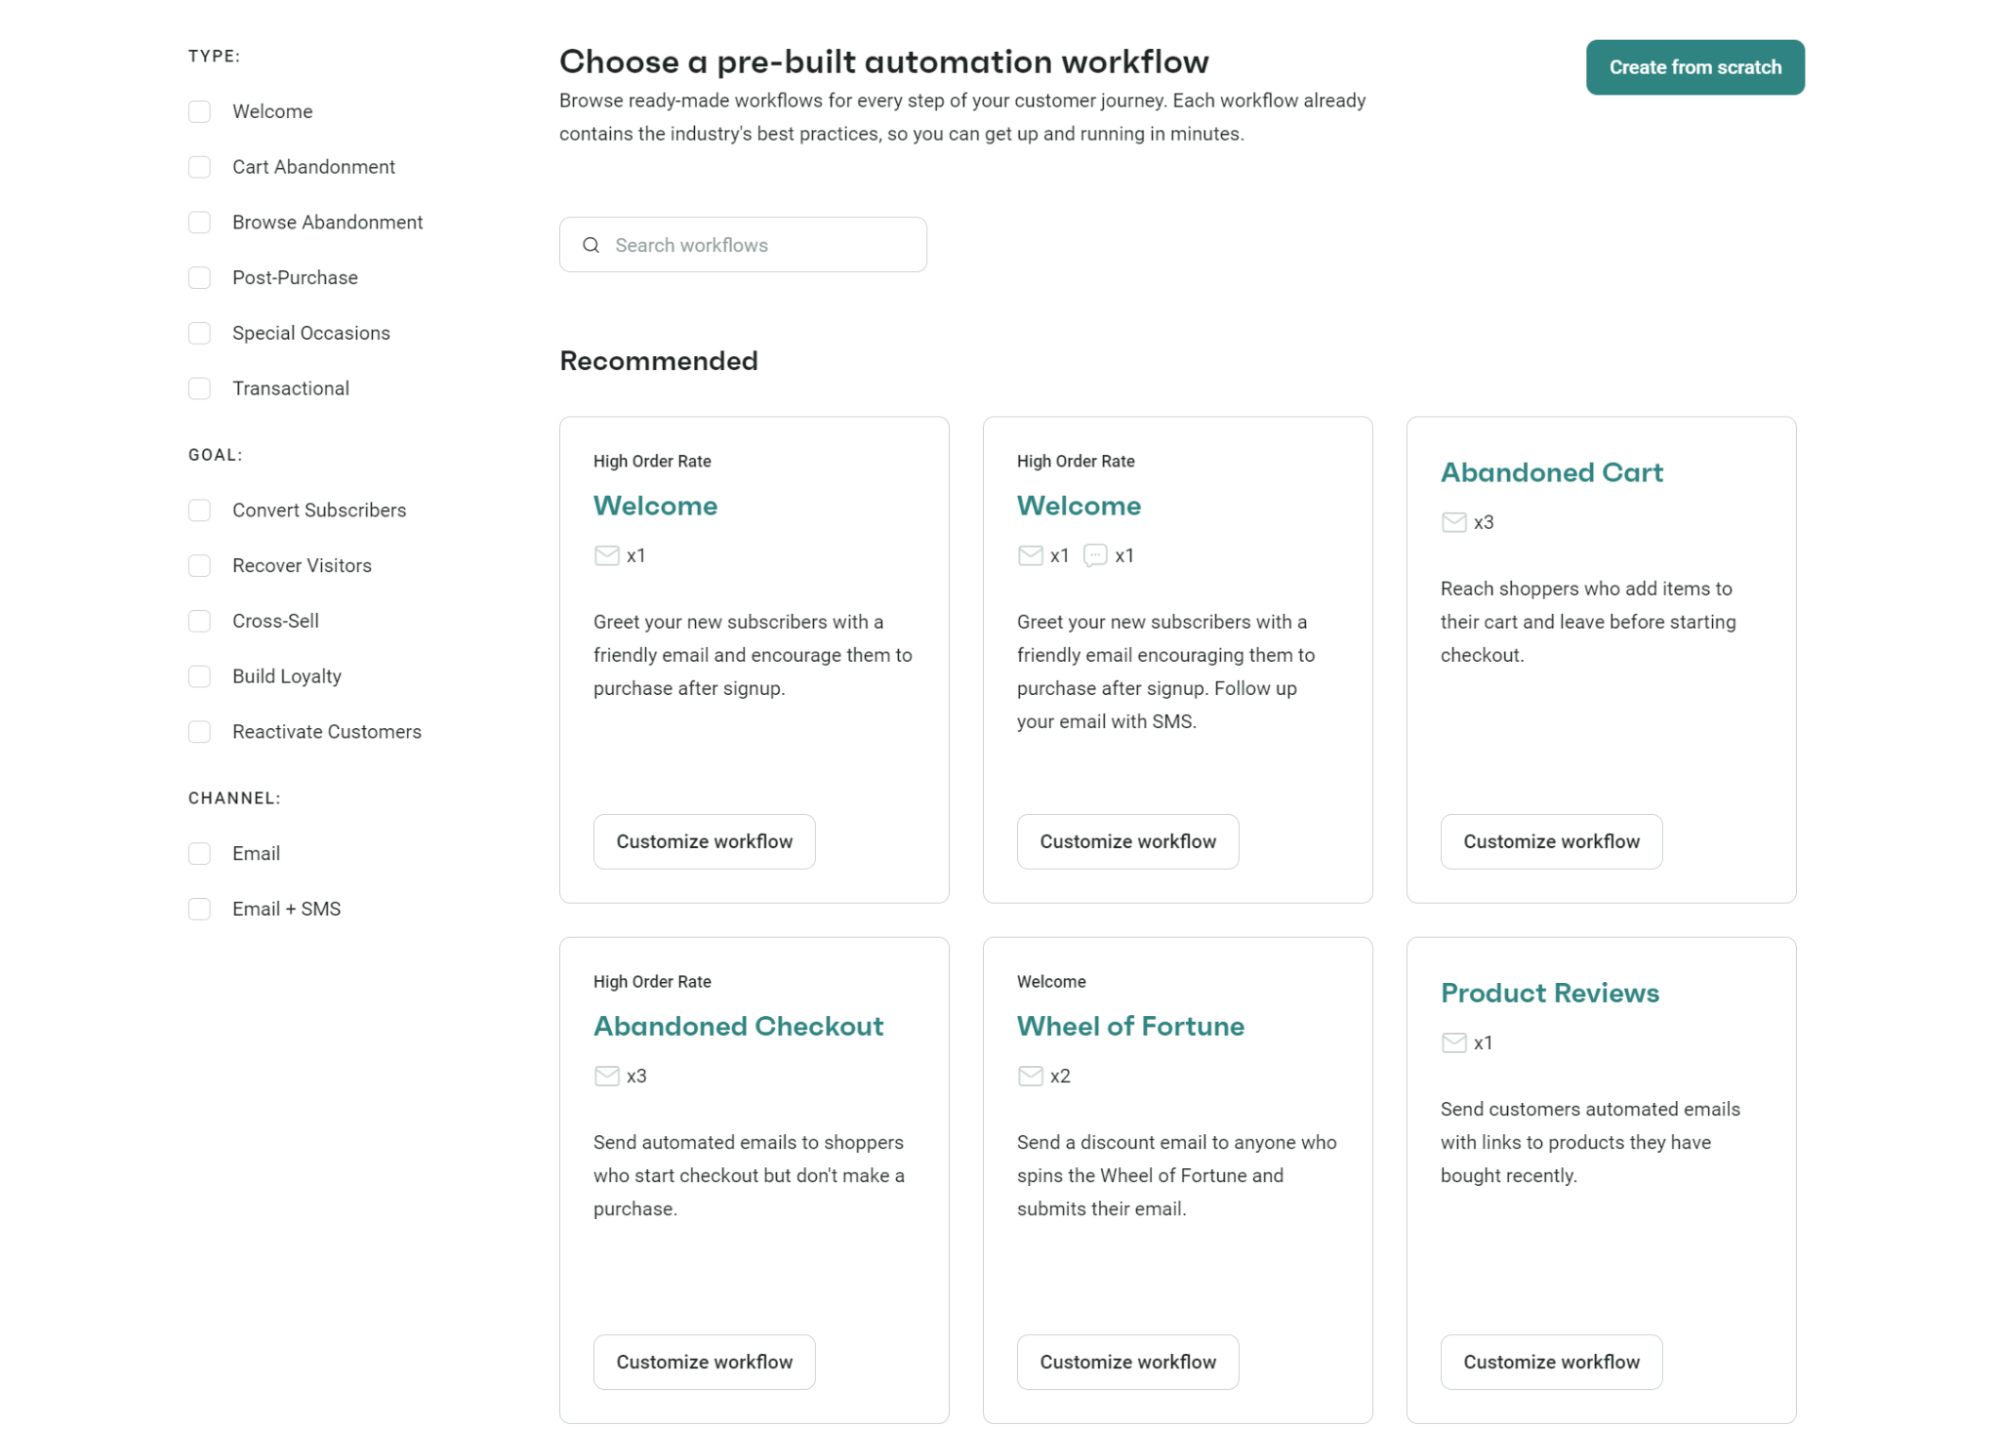
Task: Enable the Build Loyalty goal filter
Action: click(198, 676)
